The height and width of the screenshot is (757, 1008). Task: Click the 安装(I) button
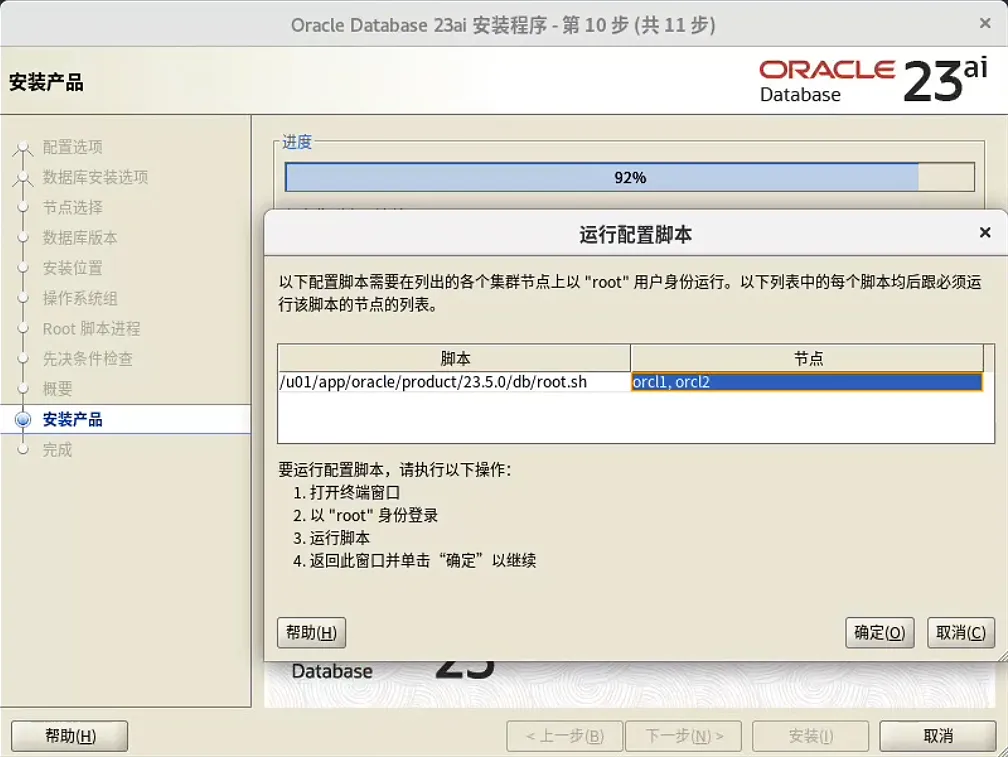[x=810, y=735]
